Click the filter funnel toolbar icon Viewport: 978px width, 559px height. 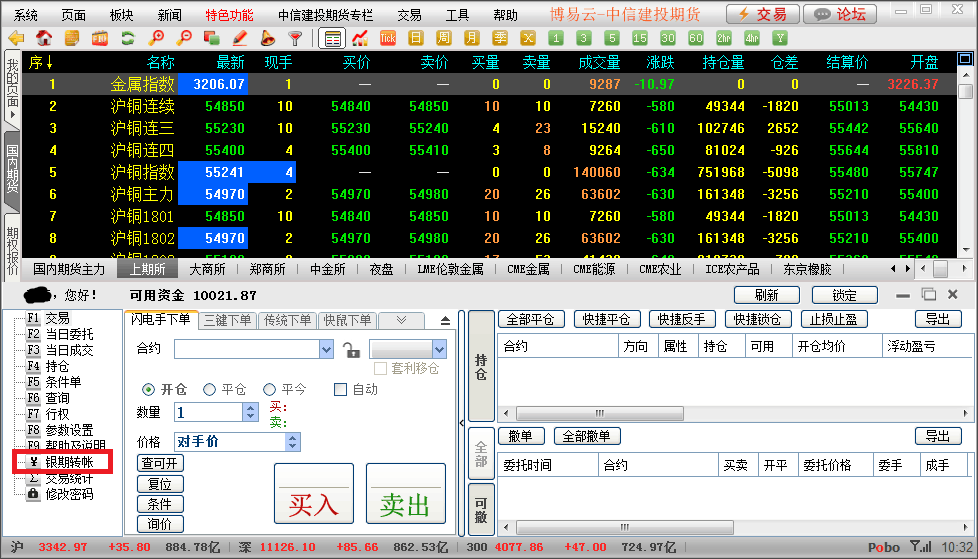pyautogui.click(x=295, y=38)
